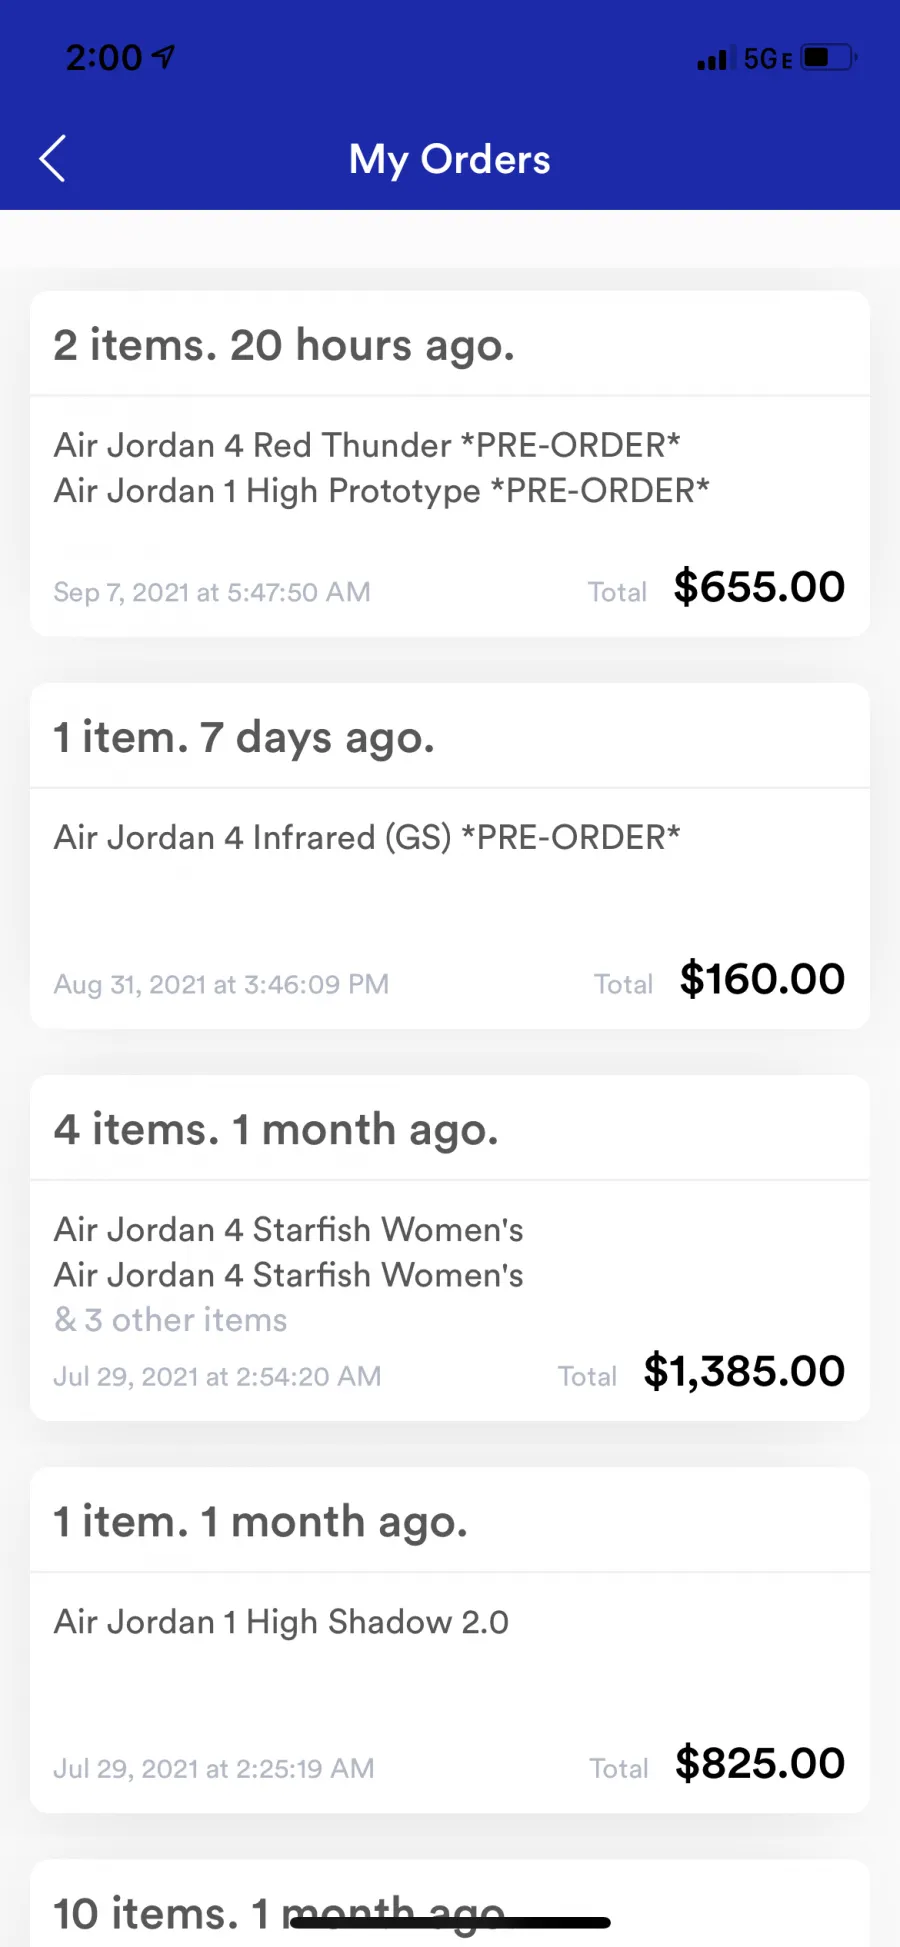Tap the $825.00 order total
900x1947 pixels.
[x=760, y=1763]
